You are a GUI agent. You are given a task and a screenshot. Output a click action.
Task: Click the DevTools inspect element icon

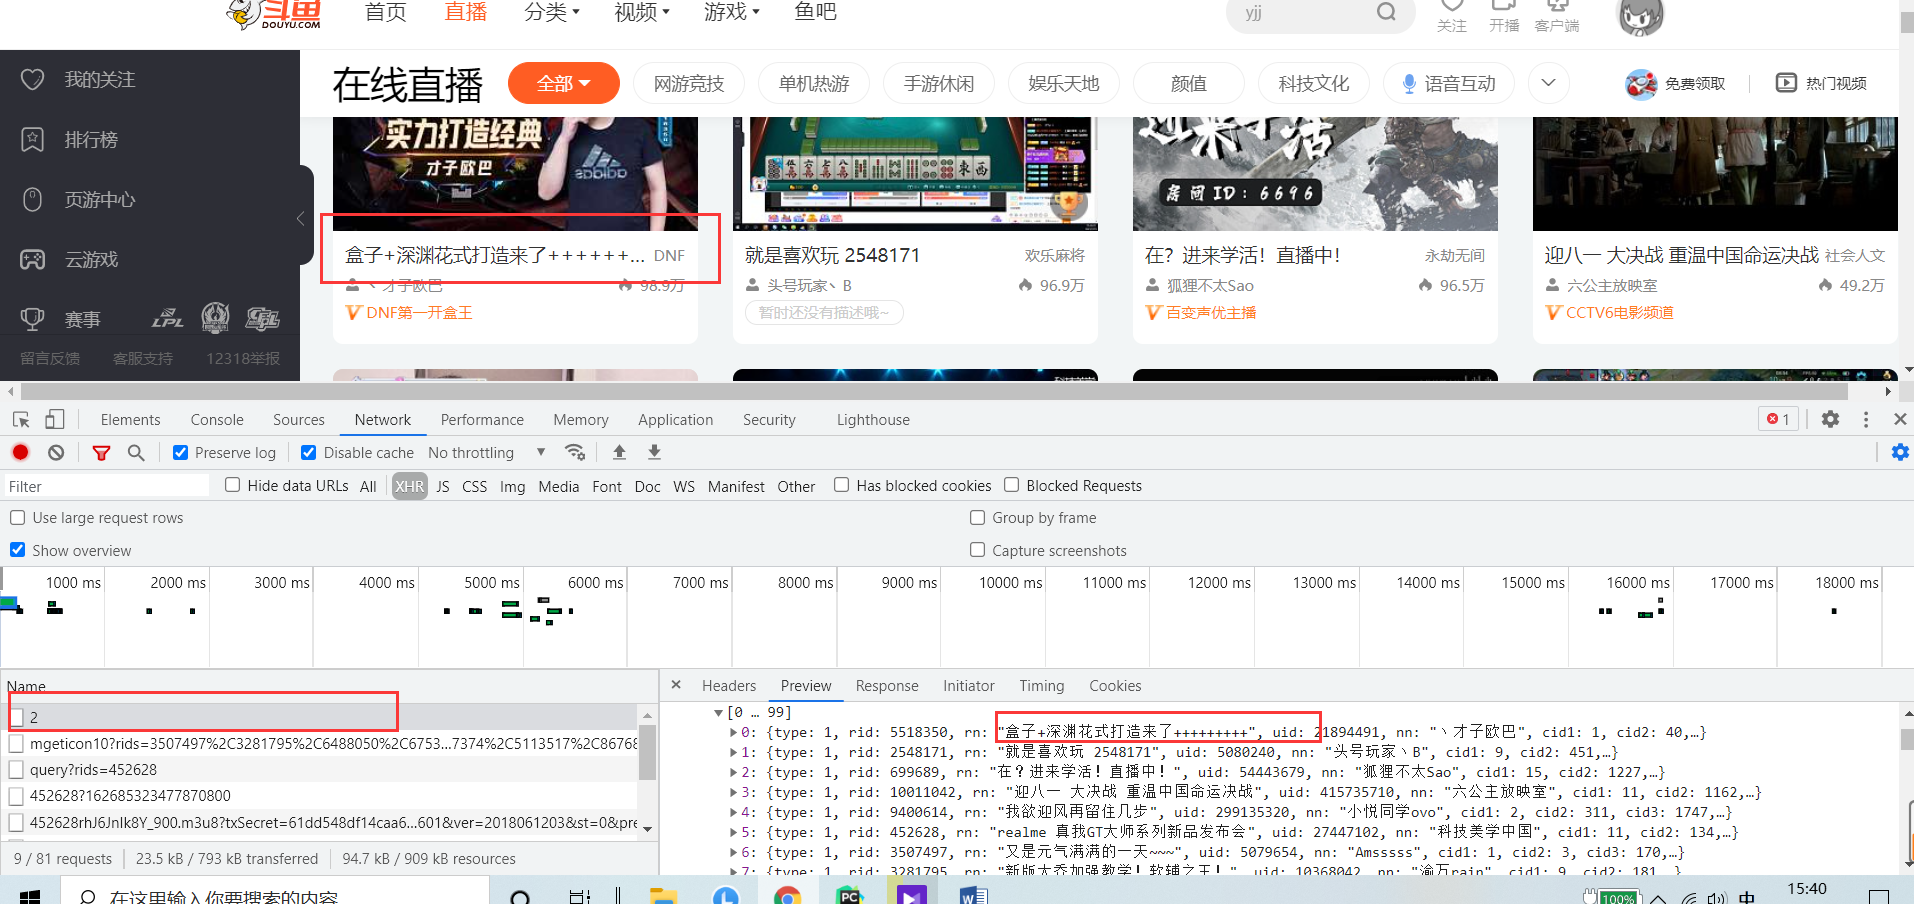pos(21,420)
